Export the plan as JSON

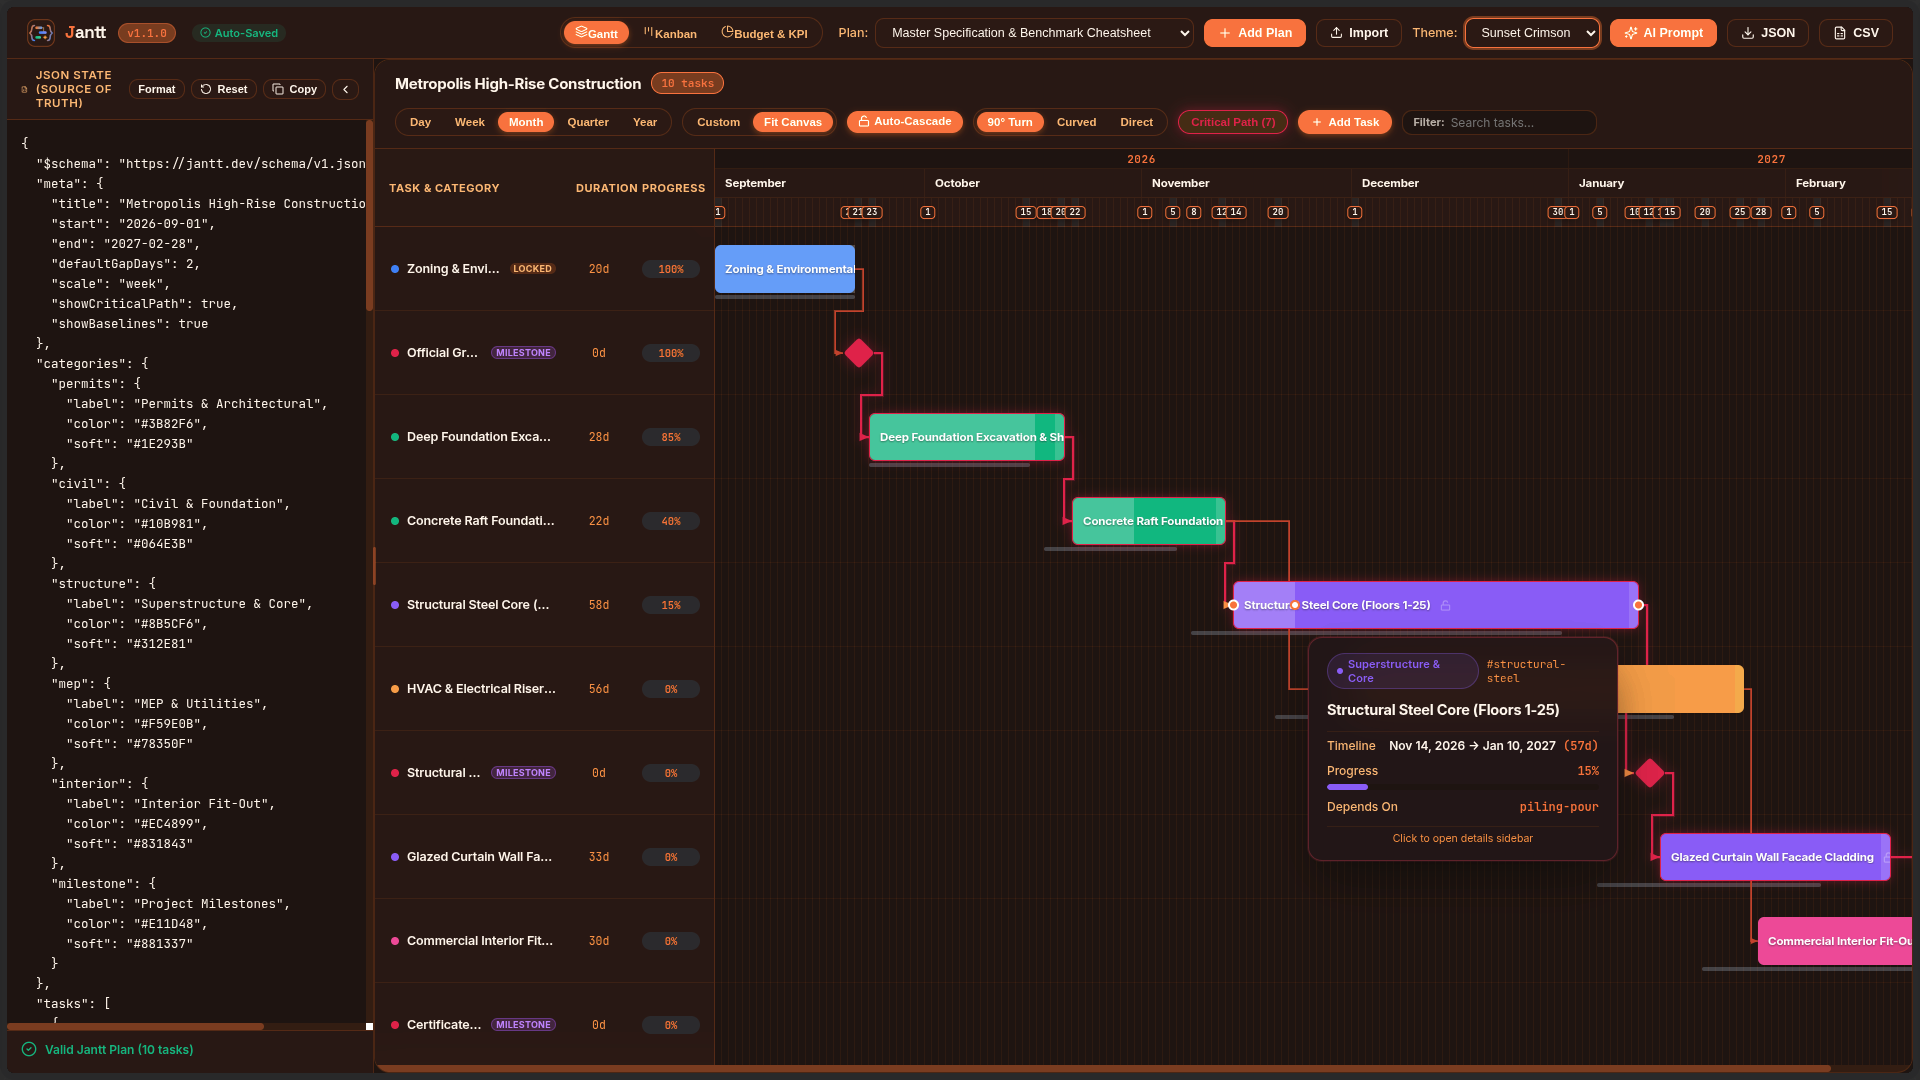tap(1767, 33)
